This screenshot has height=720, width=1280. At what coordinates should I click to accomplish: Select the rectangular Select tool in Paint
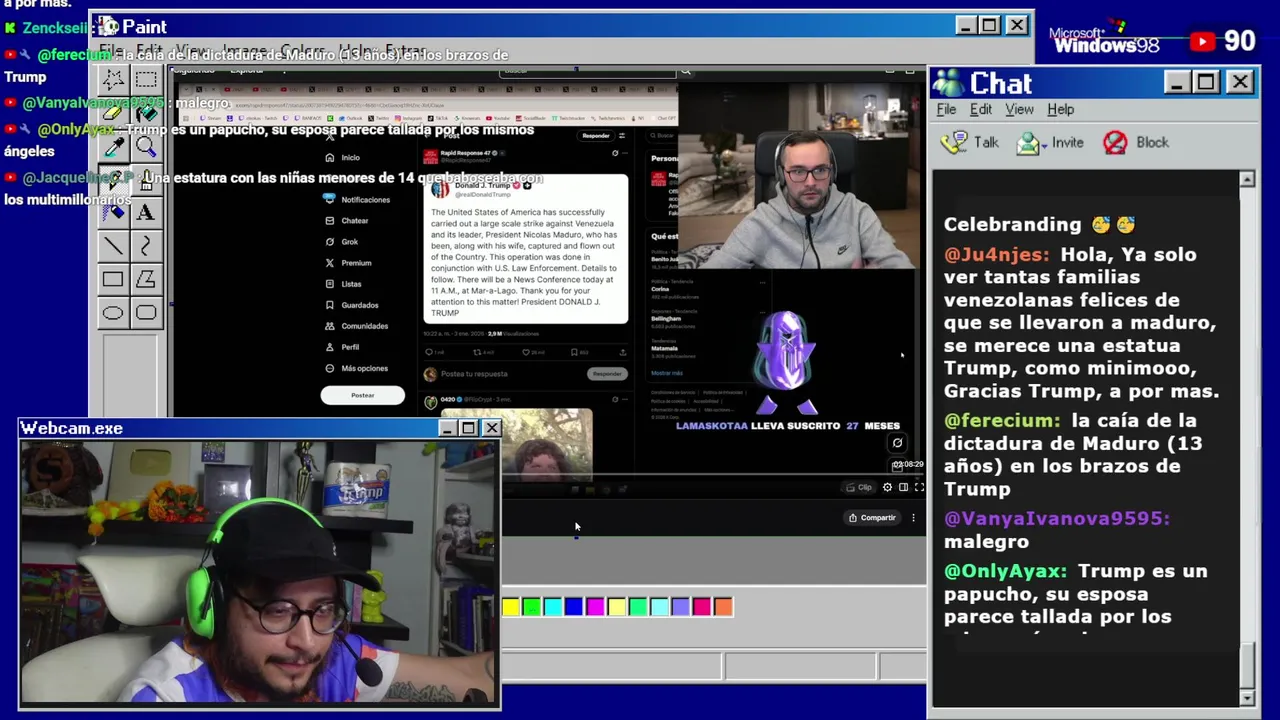146,80
